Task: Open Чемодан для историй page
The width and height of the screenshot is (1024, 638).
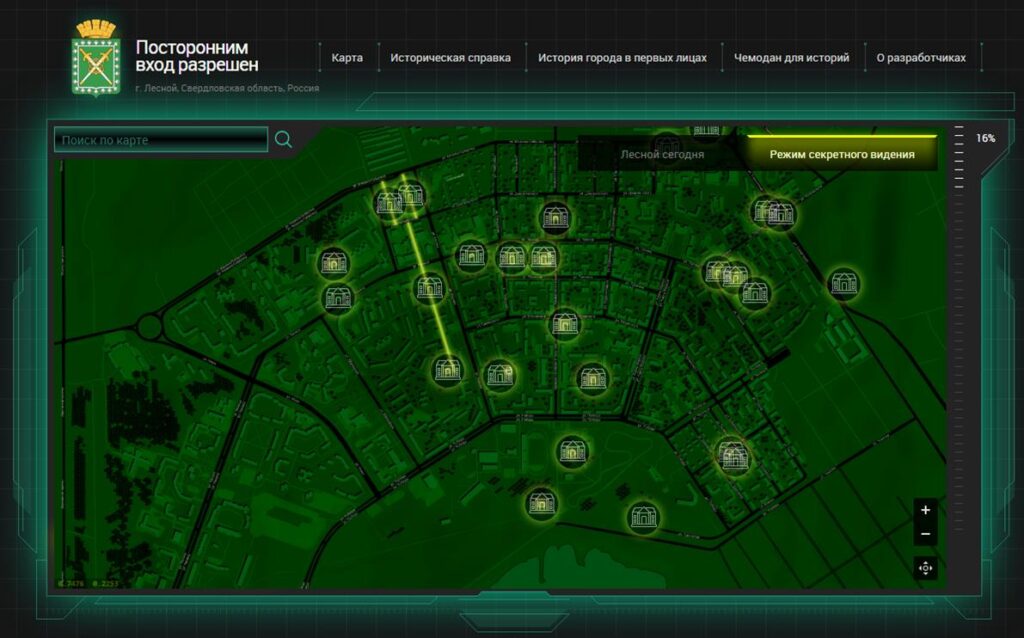Action: 791,58
